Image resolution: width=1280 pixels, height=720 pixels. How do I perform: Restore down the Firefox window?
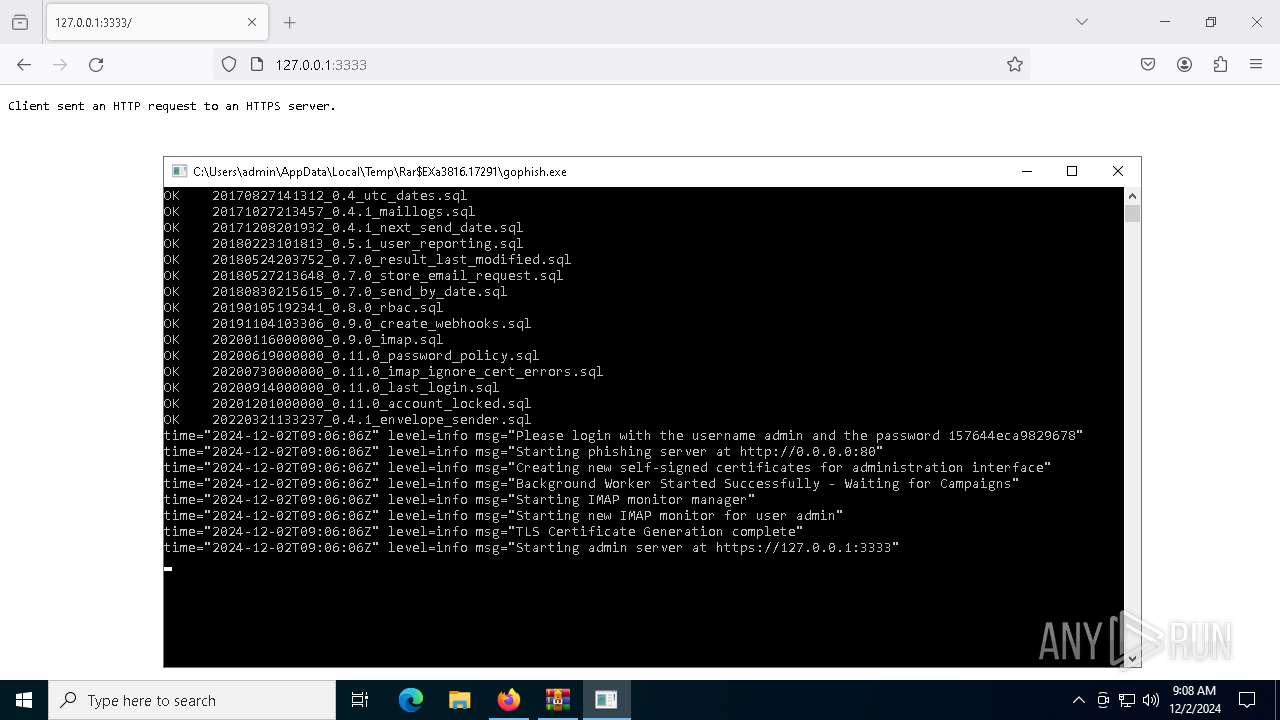(1211, 22)
